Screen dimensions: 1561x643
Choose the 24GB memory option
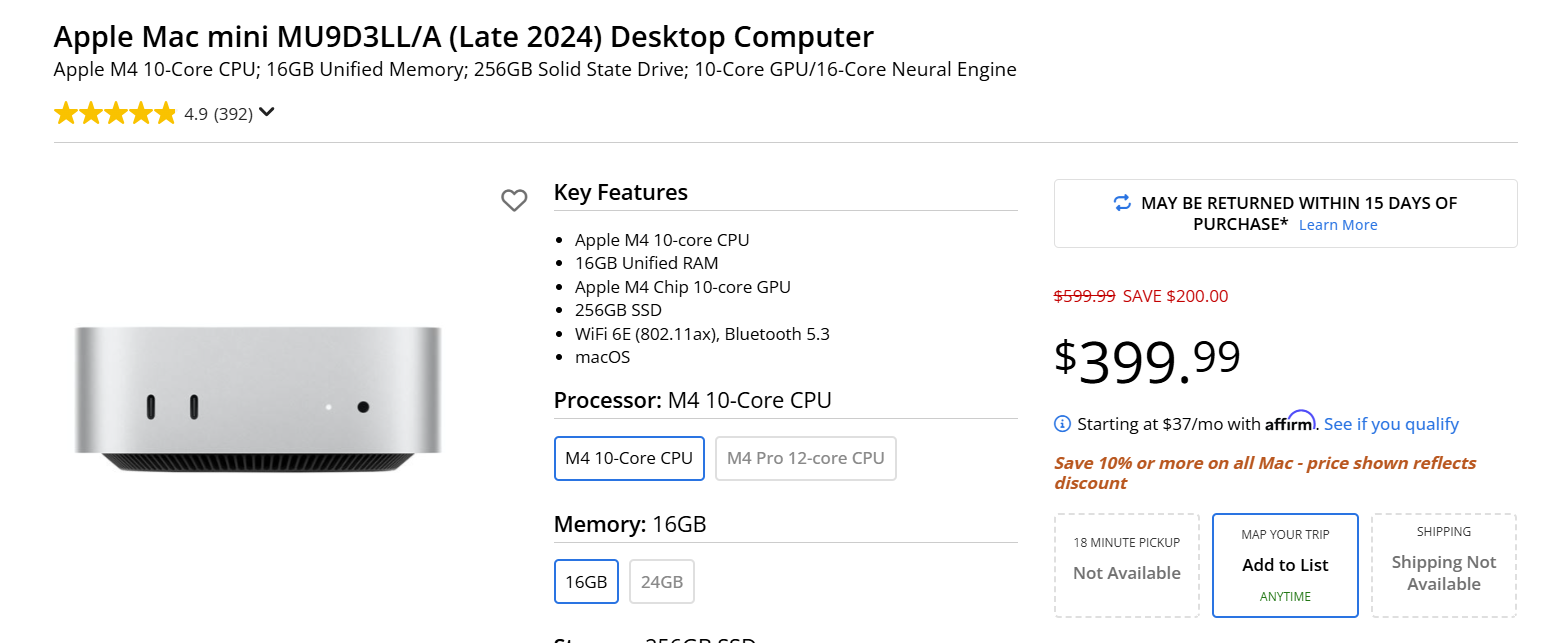pyautogui.click(x=661, y=581)
